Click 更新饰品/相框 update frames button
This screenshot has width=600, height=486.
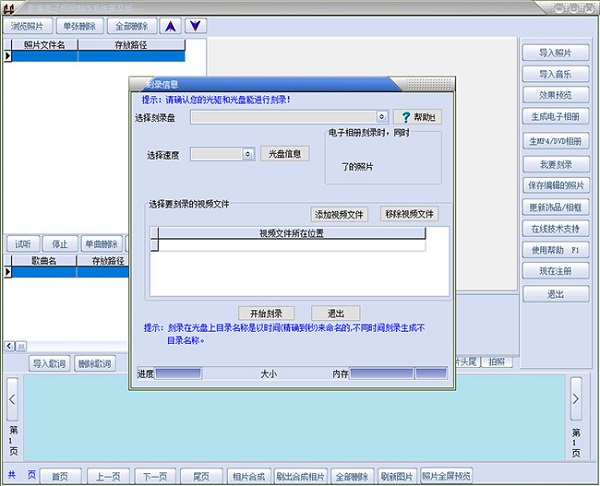point(556,207)
